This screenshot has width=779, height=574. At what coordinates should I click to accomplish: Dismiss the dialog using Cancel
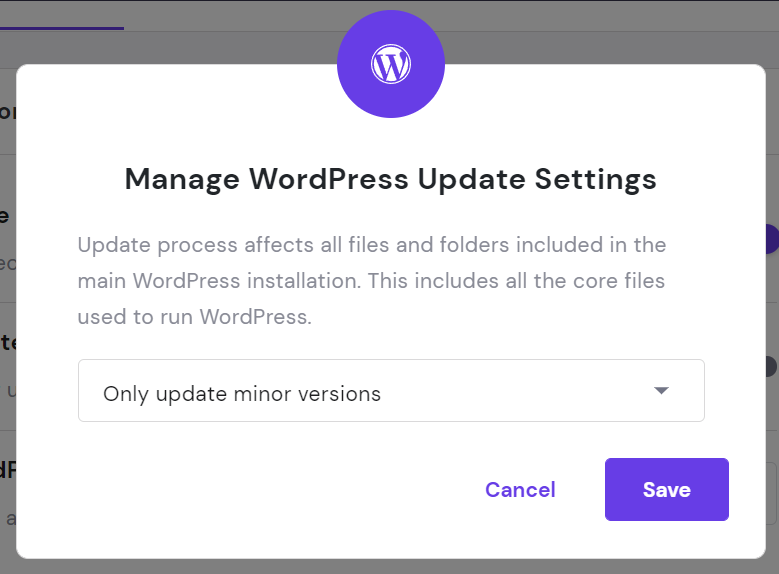click(520, 490)
